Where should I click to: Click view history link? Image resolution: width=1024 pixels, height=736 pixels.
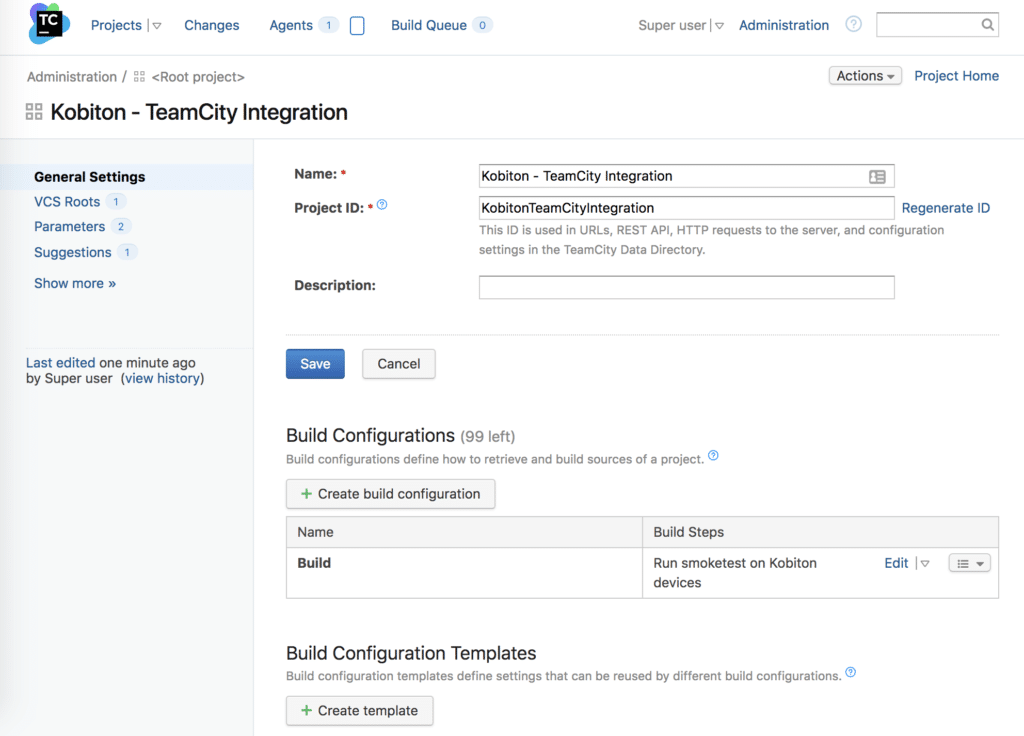(x=162, y=378)
